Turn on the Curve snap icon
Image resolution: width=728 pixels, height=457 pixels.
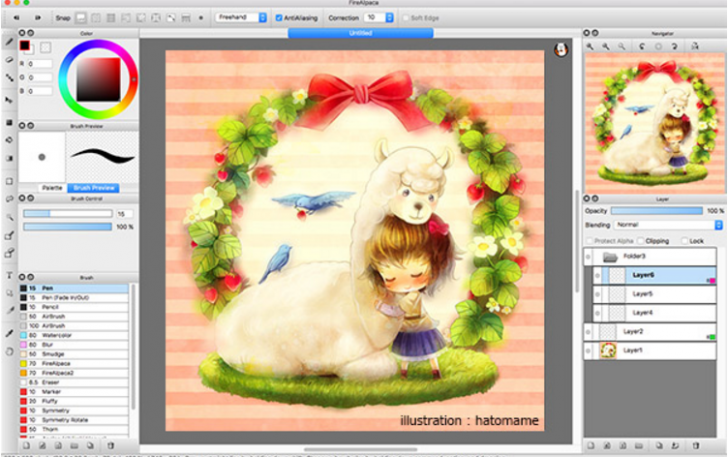tap(171, 18)
